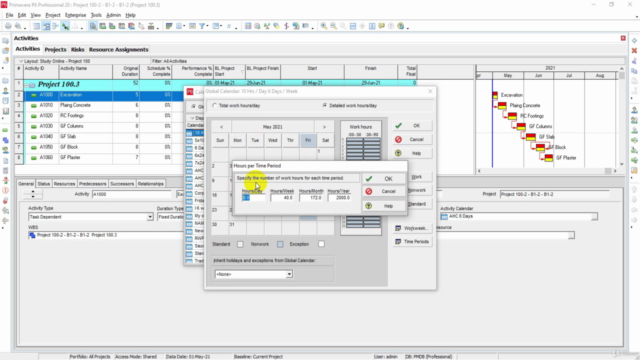Select the Fri column header in calendar
This screenshot has width=640, height=360.
point(308,140)
